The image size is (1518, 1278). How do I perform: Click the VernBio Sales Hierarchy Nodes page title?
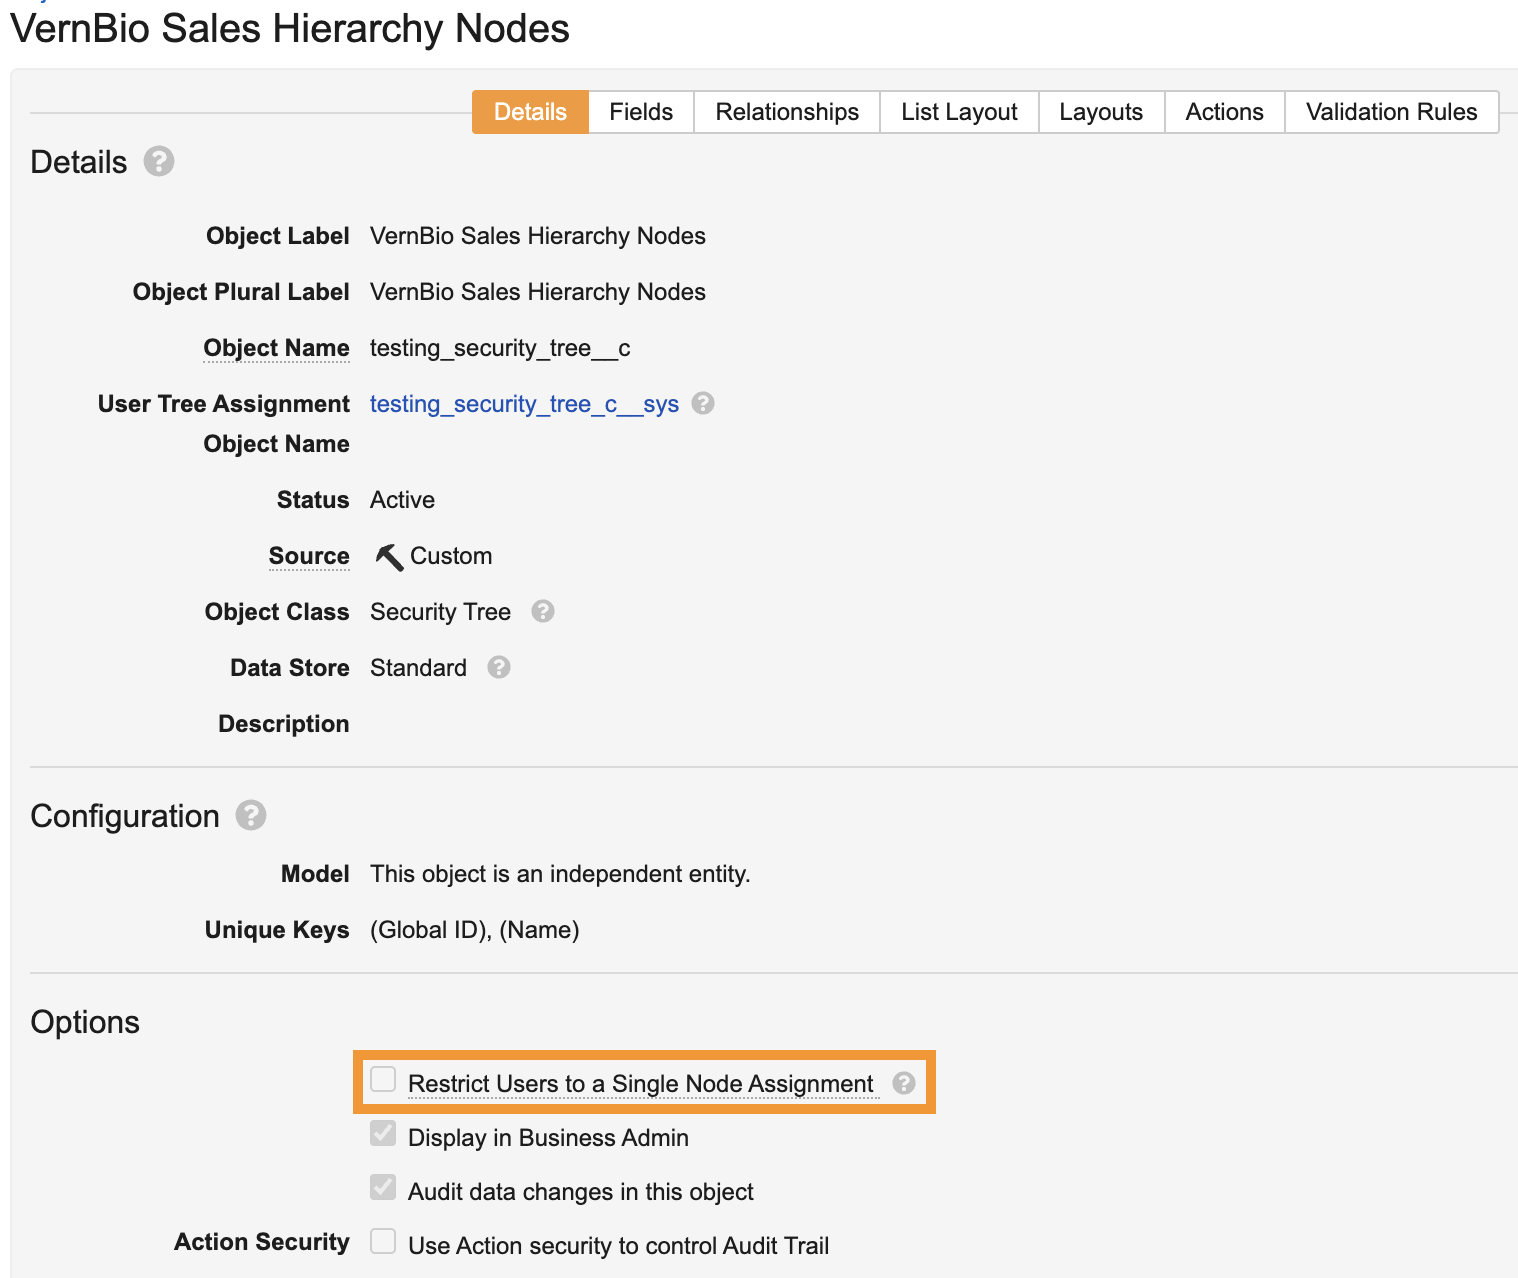tap(290, 28)
